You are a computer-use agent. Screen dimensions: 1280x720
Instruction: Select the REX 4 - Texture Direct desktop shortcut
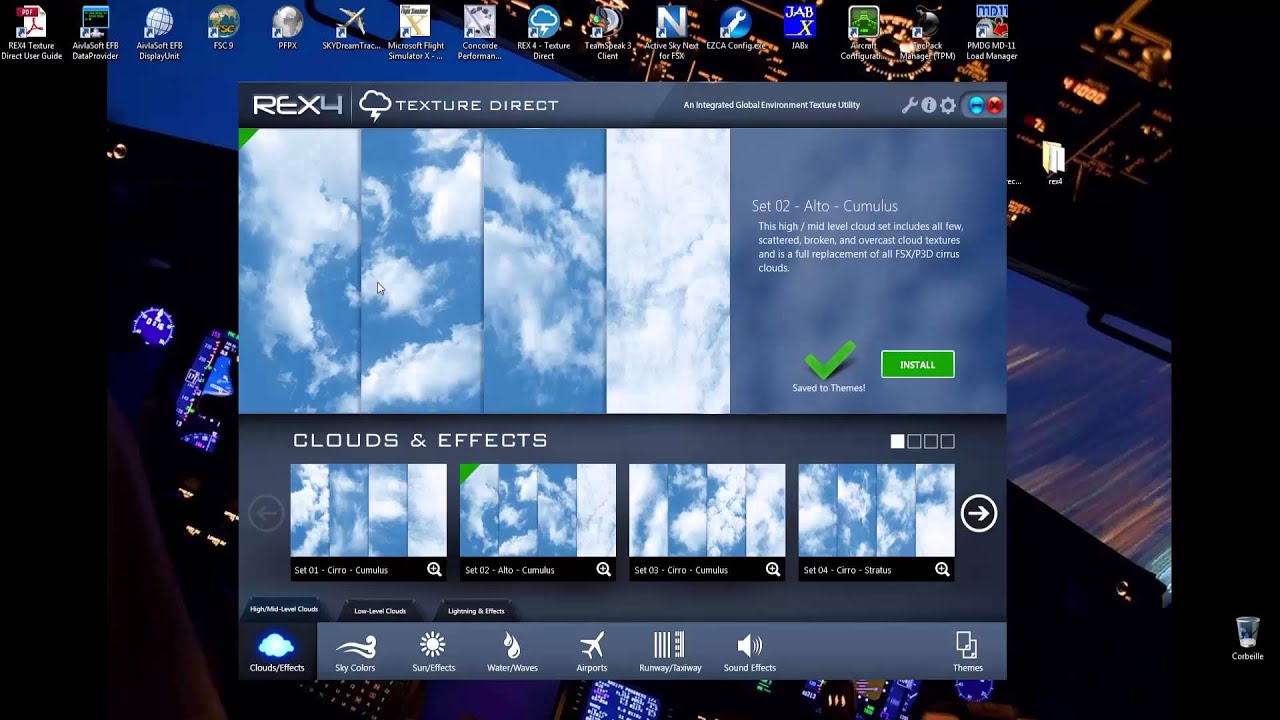(x=543, y=33)
